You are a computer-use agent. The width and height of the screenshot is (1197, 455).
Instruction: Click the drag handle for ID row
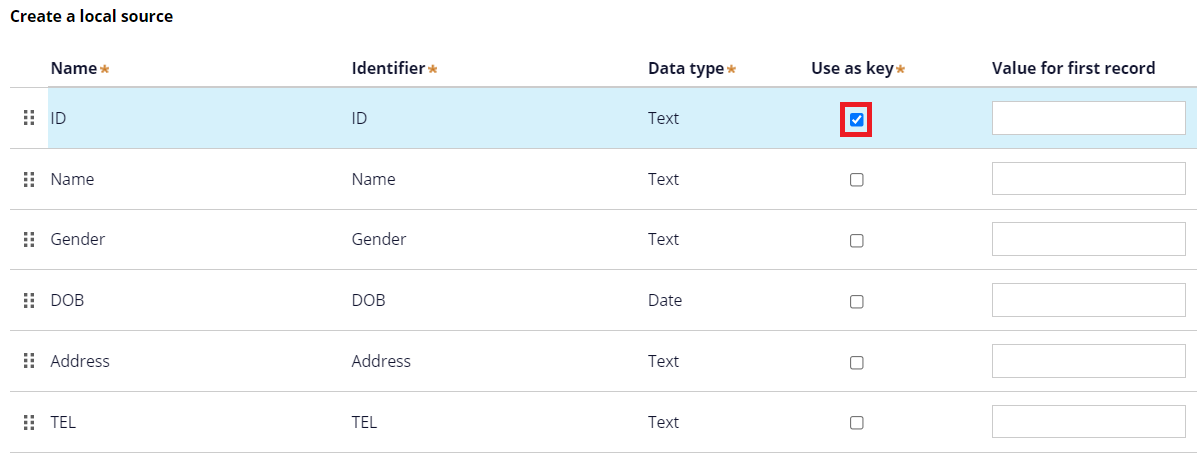click(29, 118)
